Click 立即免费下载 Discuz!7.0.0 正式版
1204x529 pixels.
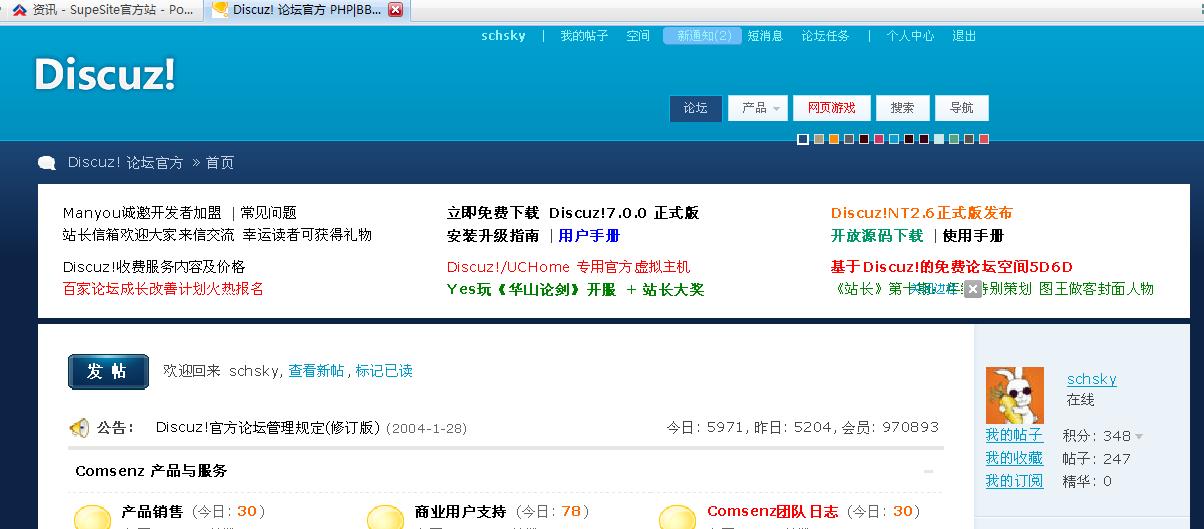pyautogui.click(x=573, y=213)
